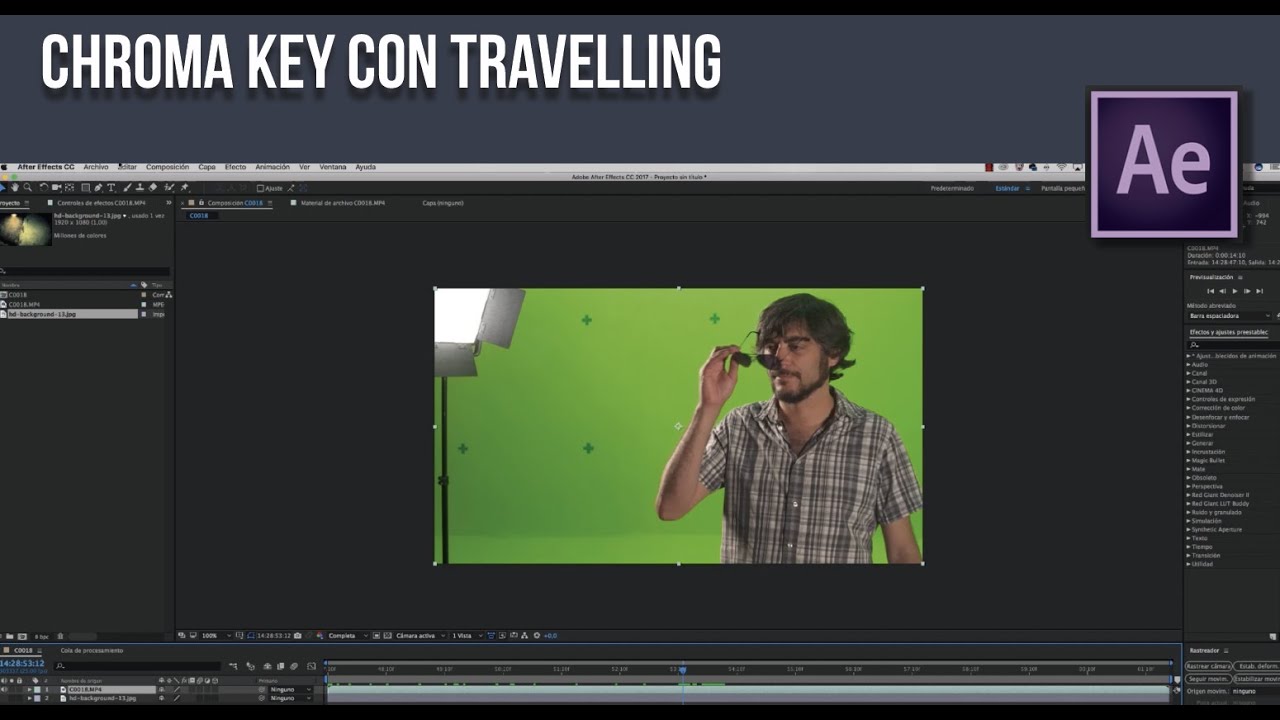Image resolution: width=1280 pixels, height=720 pixels.
Task: Click the motion blur icon in timeline
Action: tap(293, 666)
